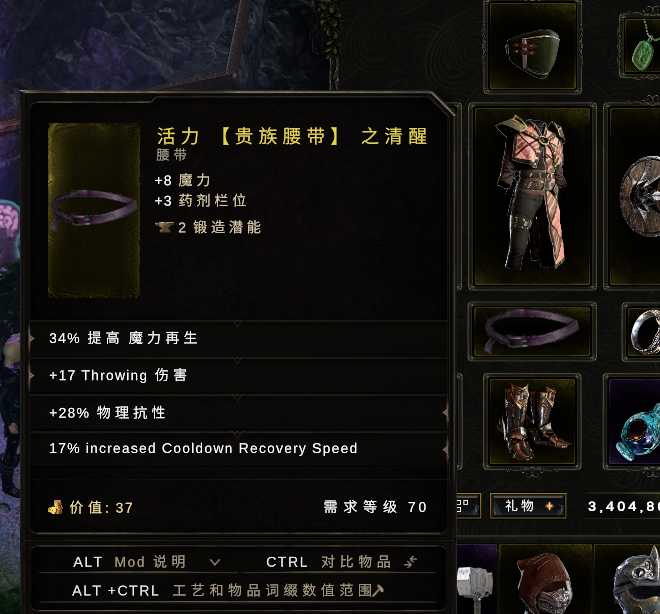Click the CTRL 对比物品 compare option
This screenshot has height=614, width=660.
tap(341, 562)
